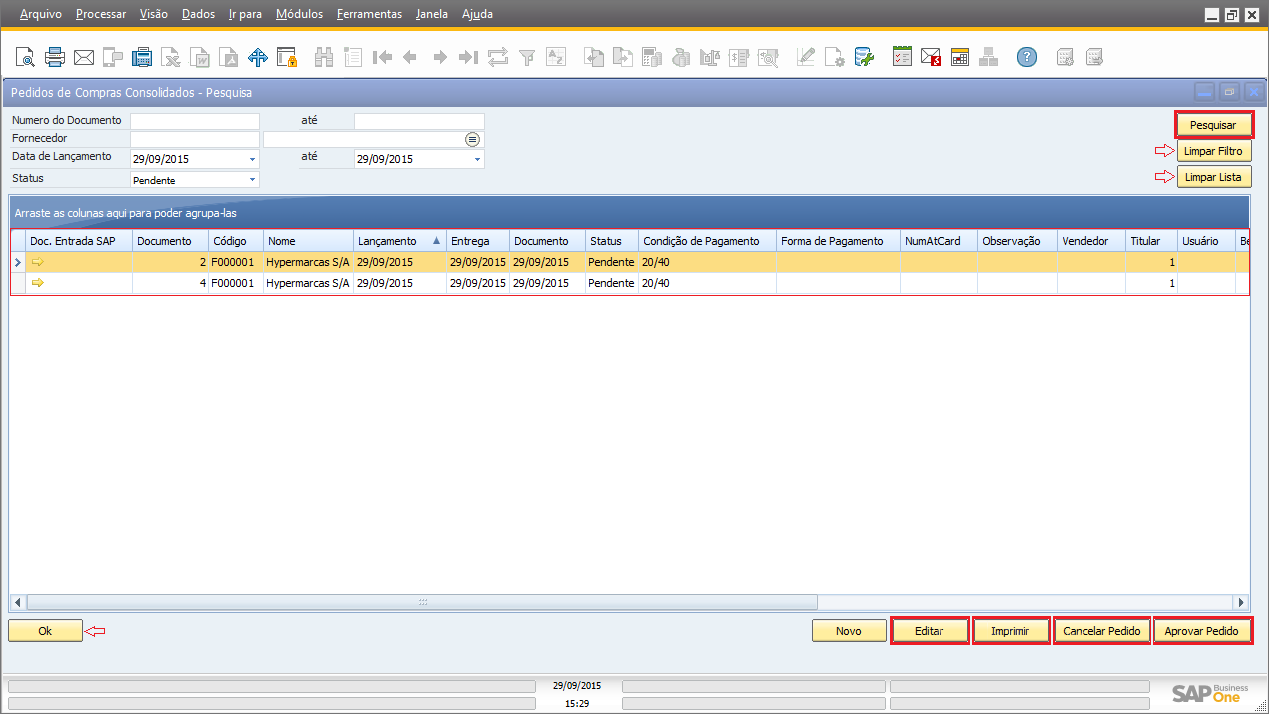Sort by the Condição de Pagamento header
The image size is (1269, 714).
coord(708,241)
